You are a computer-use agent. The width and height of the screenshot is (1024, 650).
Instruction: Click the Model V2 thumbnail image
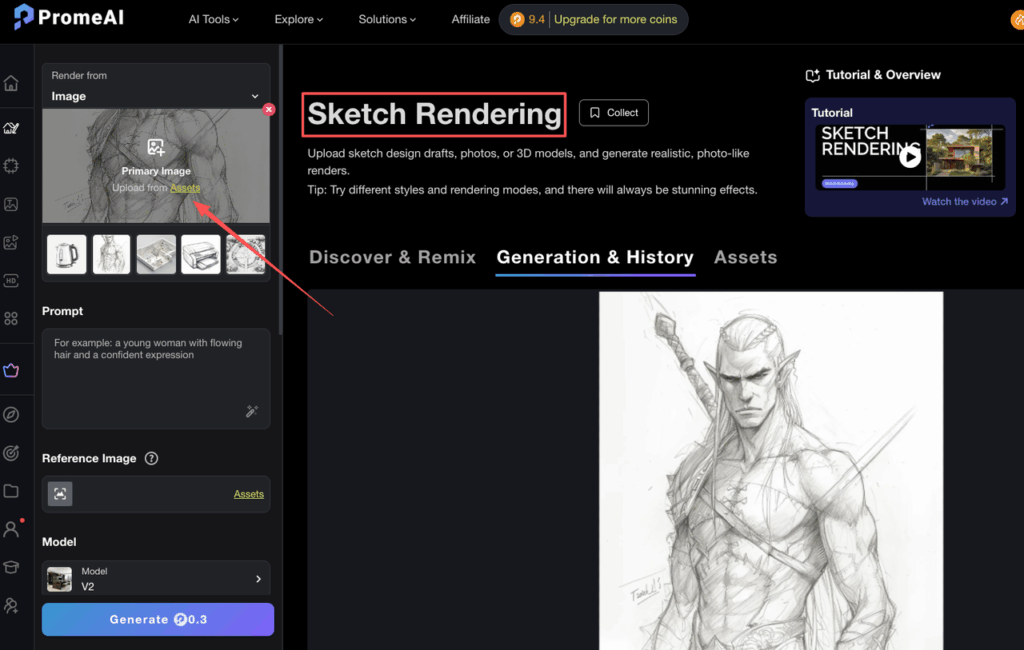(x=59, y=579)
